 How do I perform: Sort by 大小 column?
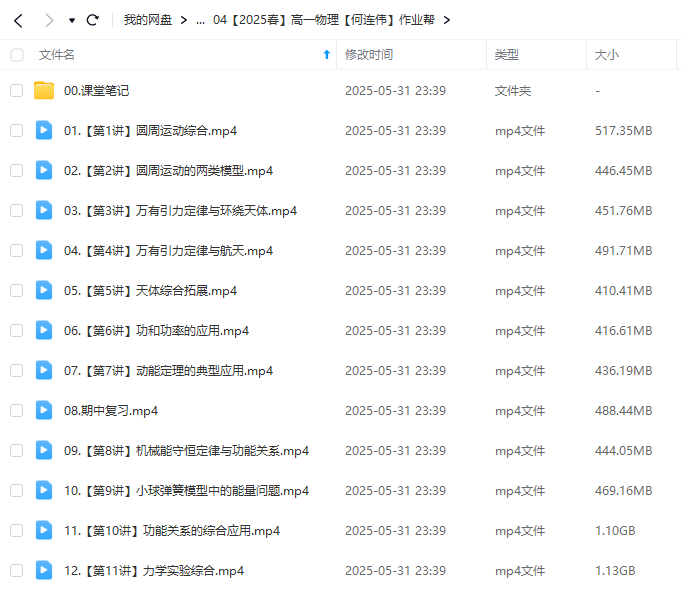606,55
